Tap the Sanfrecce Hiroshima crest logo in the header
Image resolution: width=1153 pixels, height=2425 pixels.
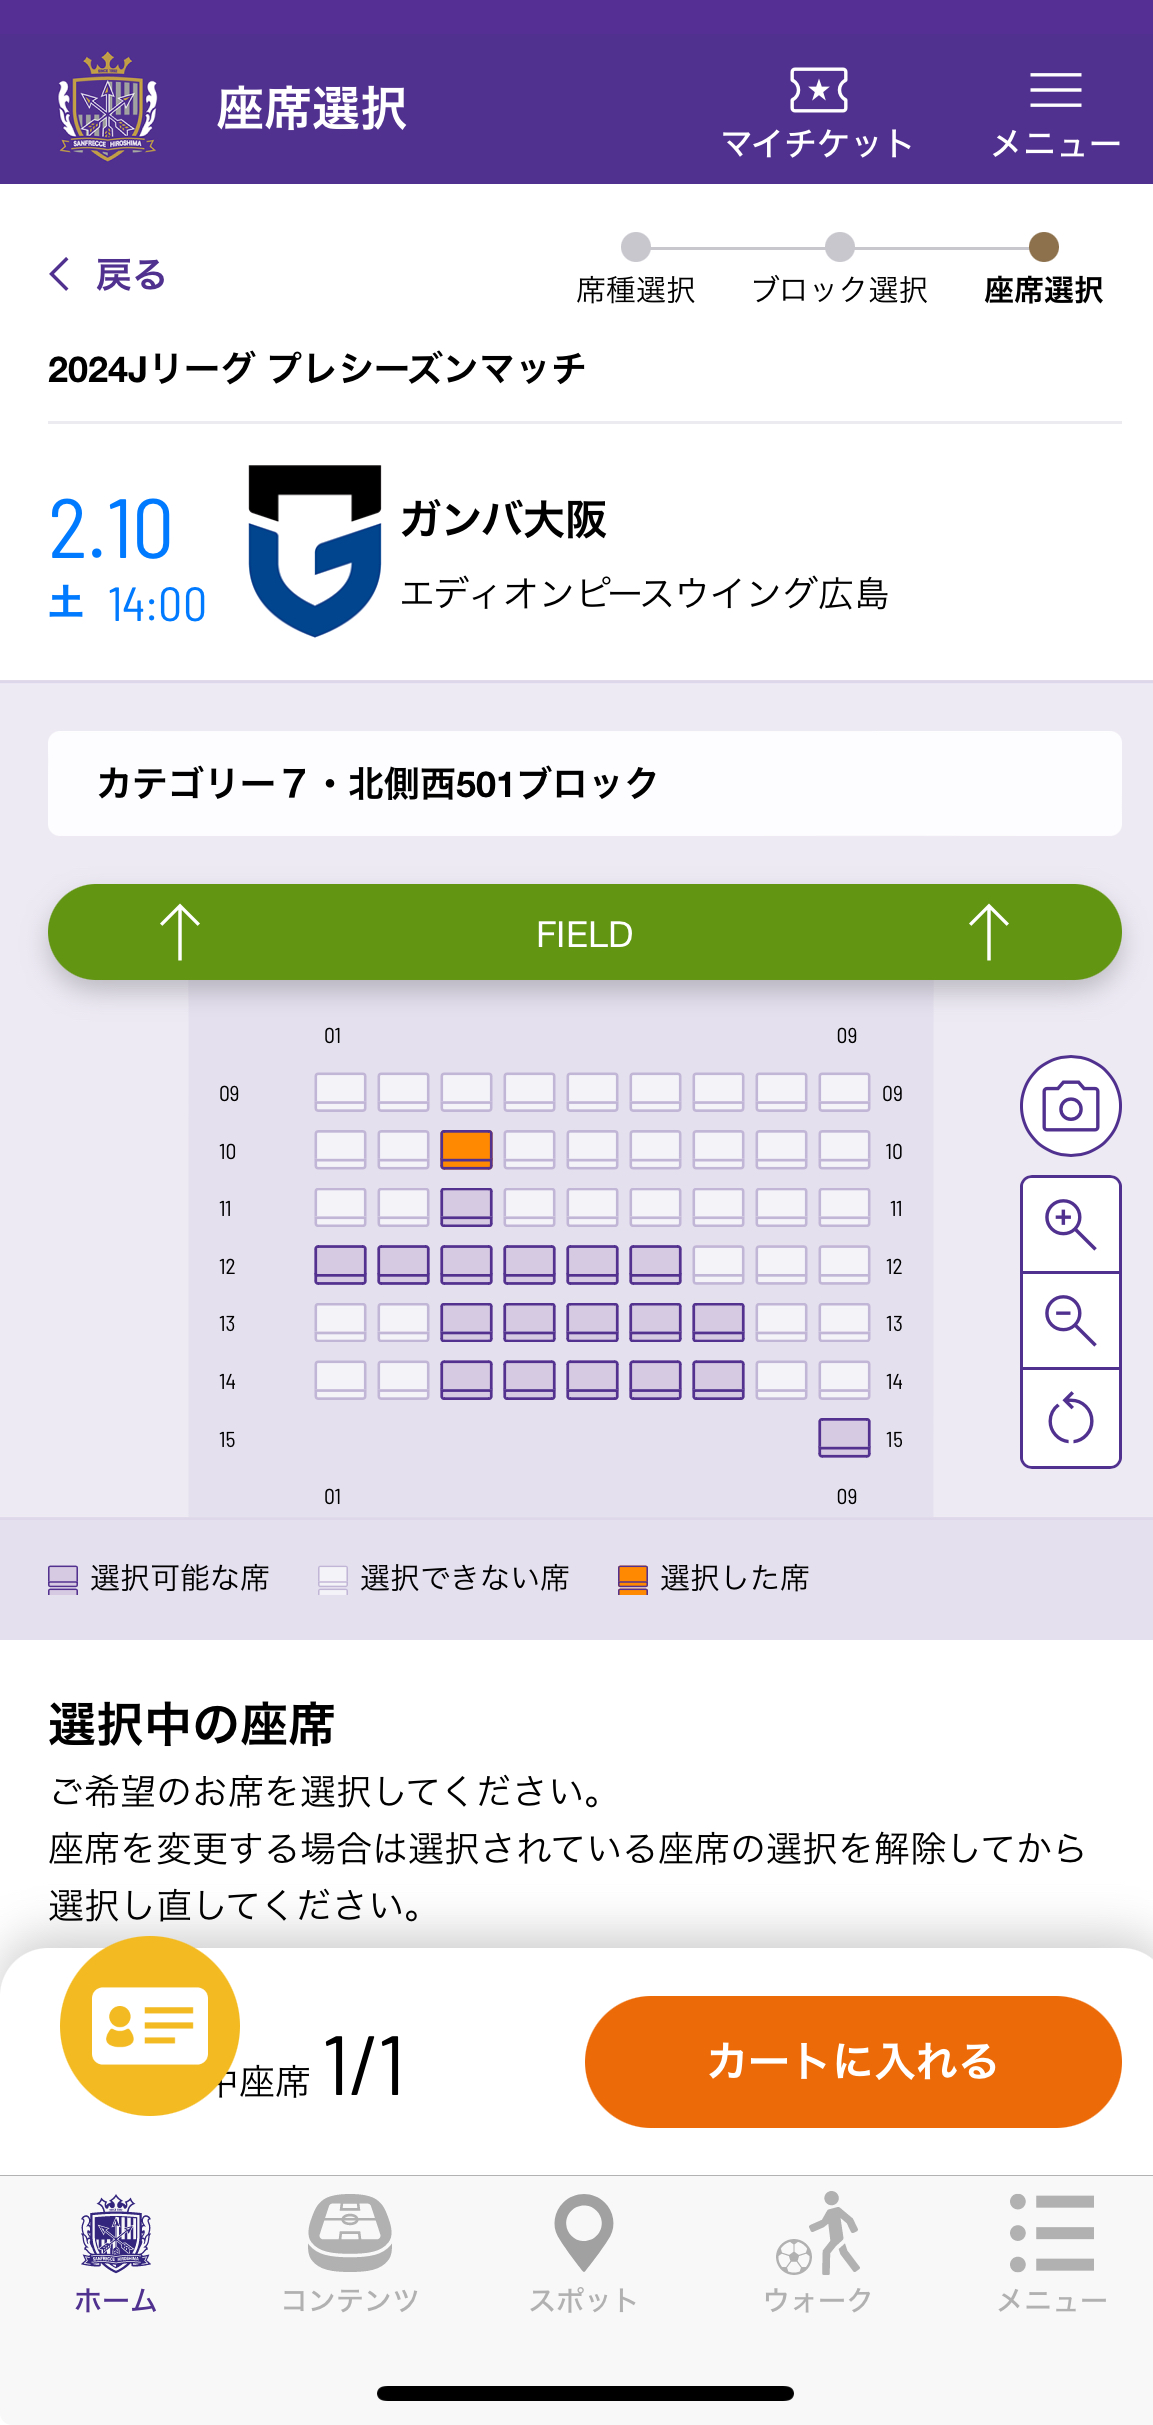(x=108, y=107)
